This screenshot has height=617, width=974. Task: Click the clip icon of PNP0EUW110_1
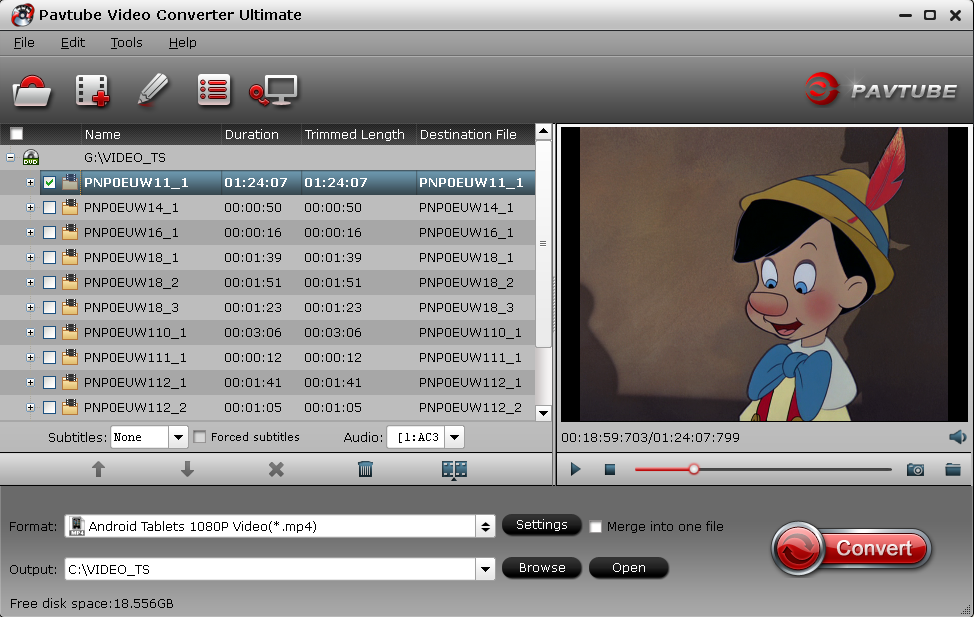(x=70, y=332)
